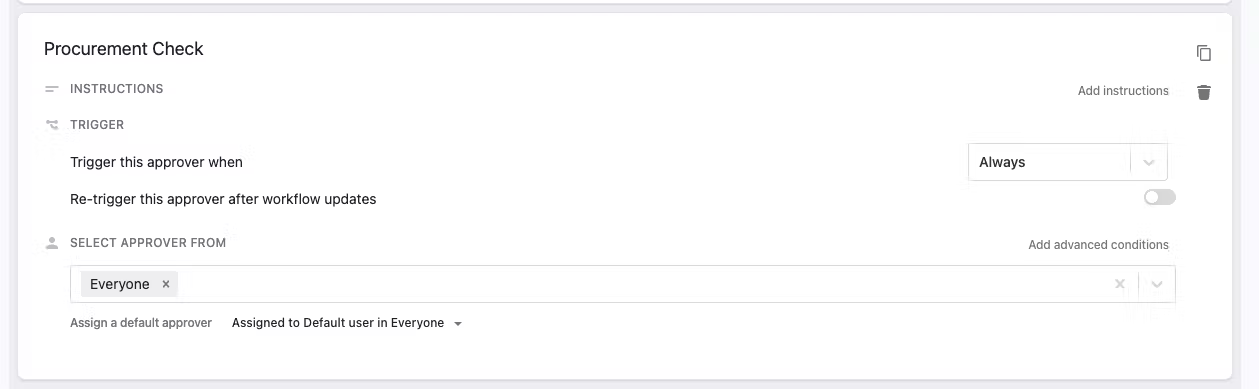This screenshot has width=1259, height=389.
Task: Click Add advanced conditions link
Action: [1098, 245]
